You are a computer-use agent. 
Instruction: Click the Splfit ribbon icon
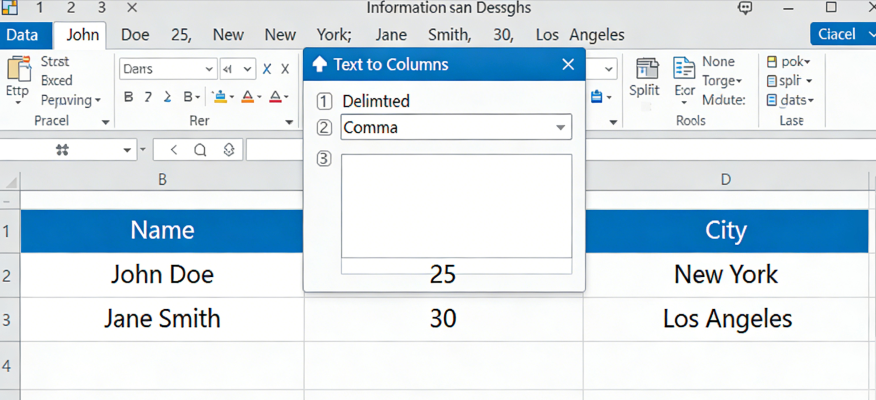[x=646, y=69]
